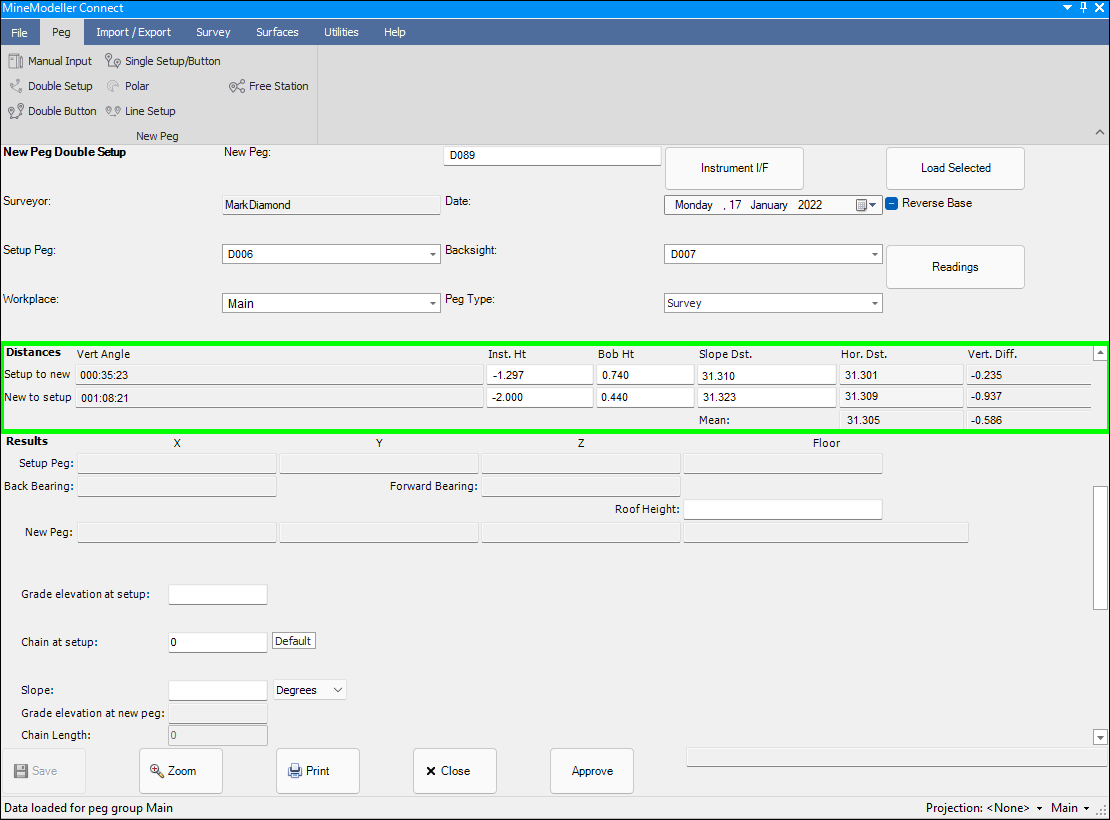Select the Polar peg icon

[x=113, y=86]
